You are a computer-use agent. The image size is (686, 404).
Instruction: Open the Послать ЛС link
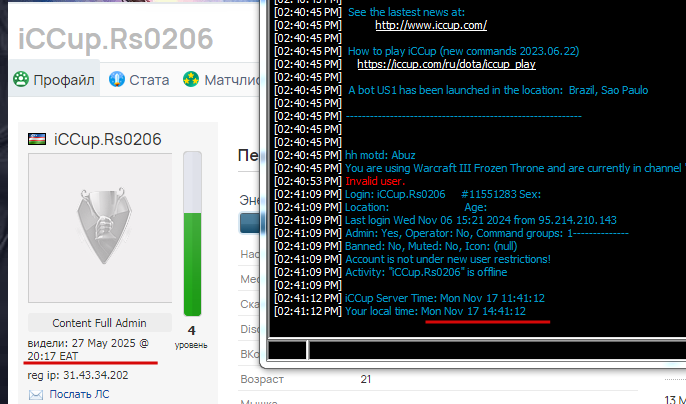pos(79,394)
